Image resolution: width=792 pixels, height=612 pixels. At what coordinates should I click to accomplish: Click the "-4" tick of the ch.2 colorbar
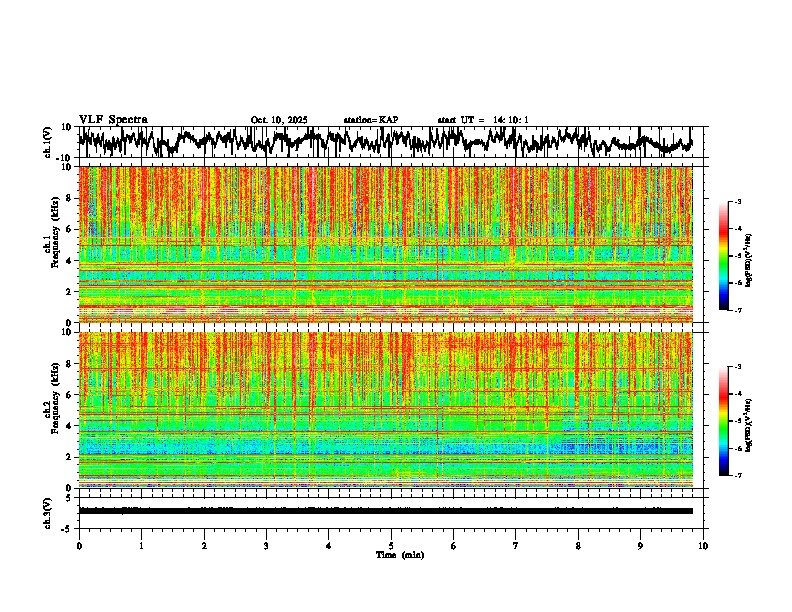738,394
